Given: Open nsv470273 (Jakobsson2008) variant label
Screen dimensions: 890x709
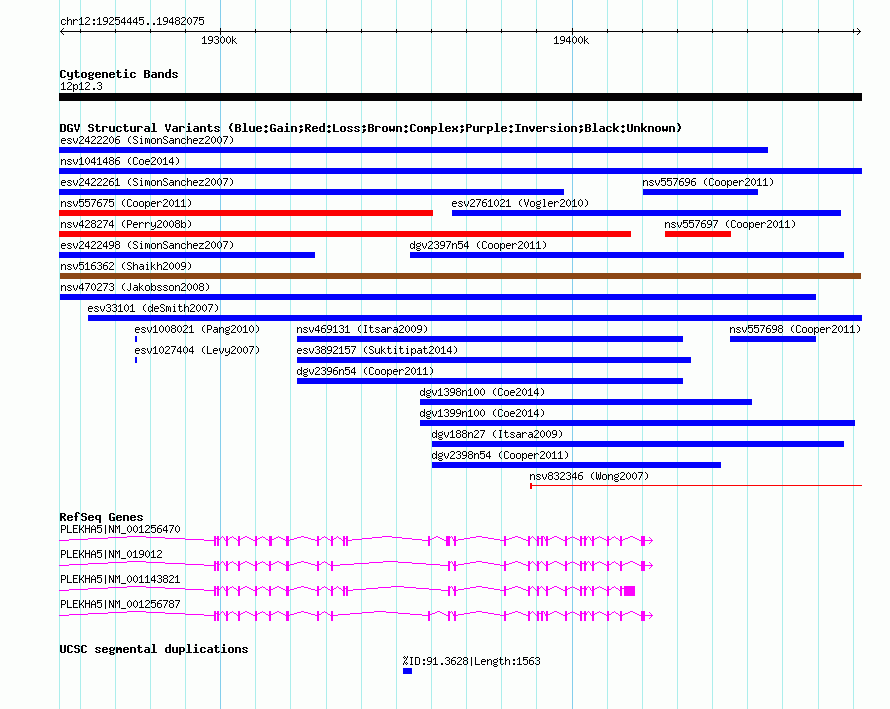Looking at the screenshot, I should (135, 287).
